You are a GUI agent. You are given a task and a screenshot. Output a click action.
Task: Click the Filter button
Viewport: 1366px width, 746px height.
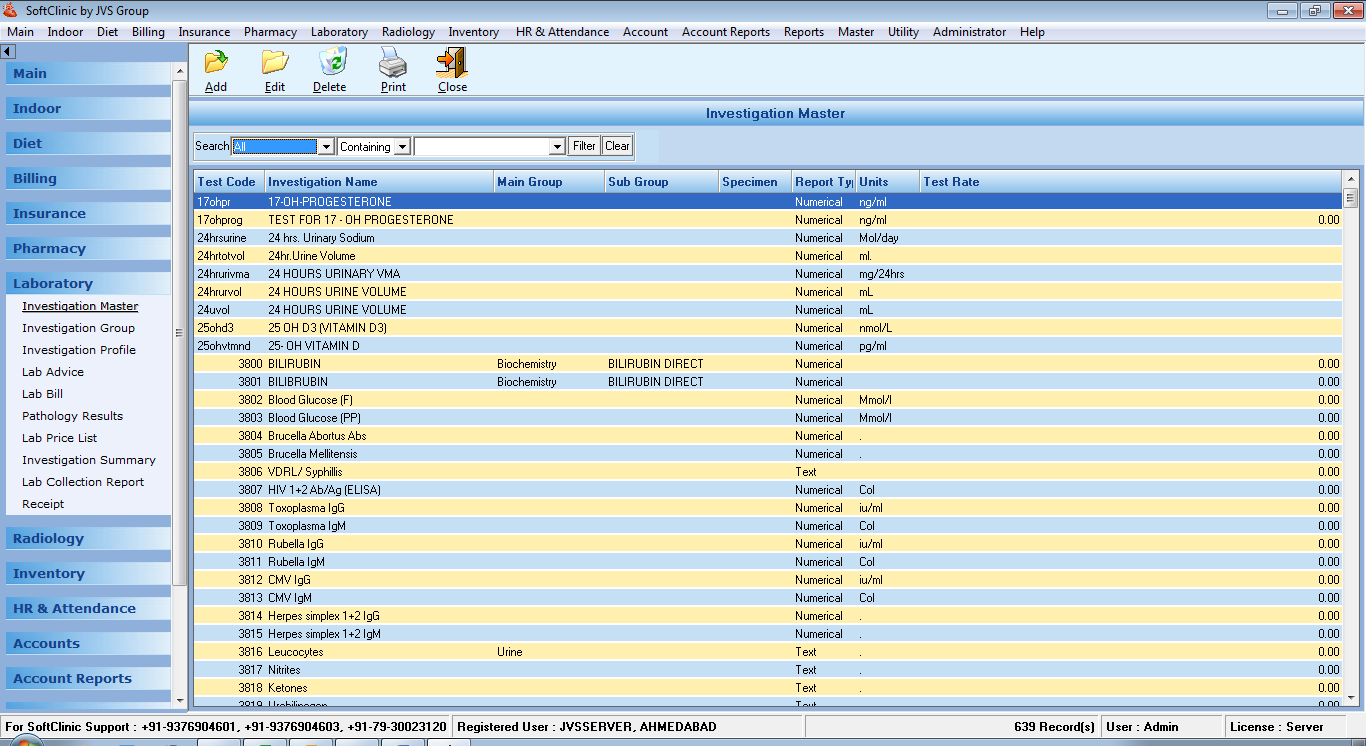click(x=583, y=145)
